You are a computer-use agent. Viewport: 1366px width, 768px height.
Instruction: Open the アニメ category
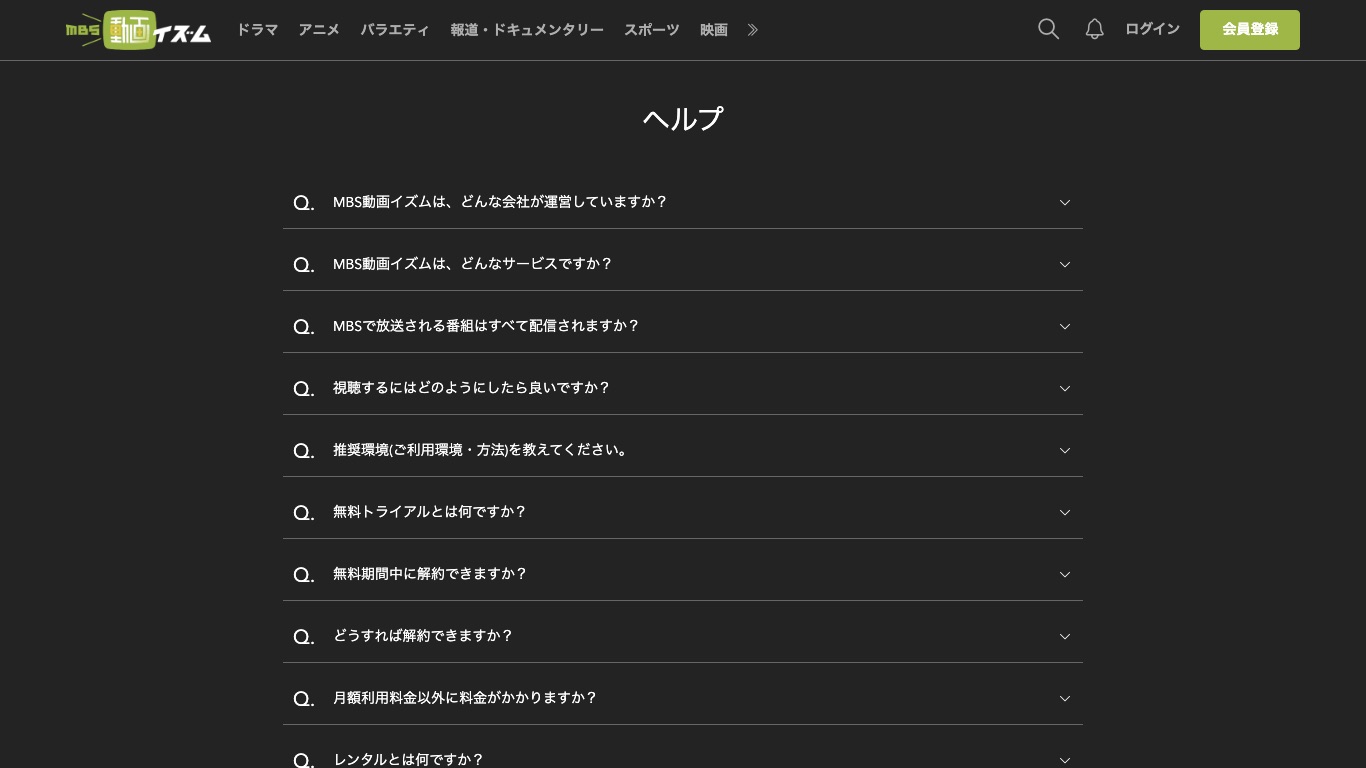pyautogui.click(x=319, y=30)
